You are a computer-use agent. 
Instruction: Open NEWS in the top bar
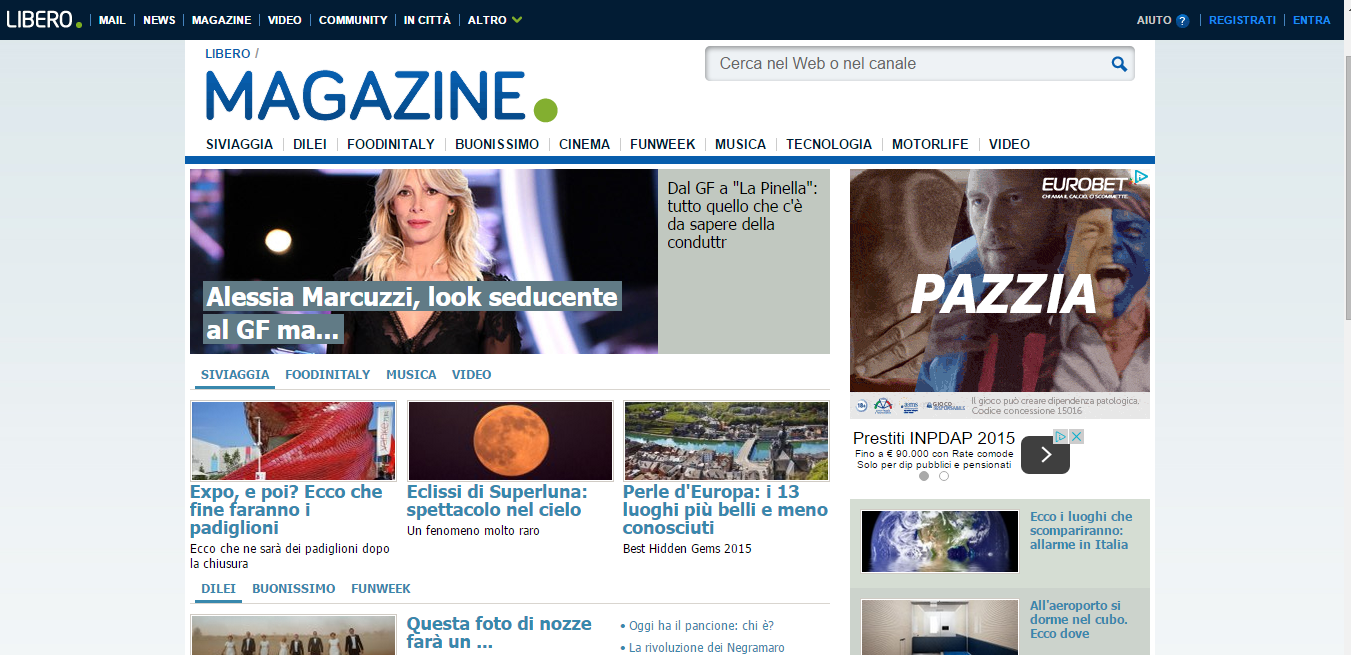pyautogui.click(x=159, y=20)
